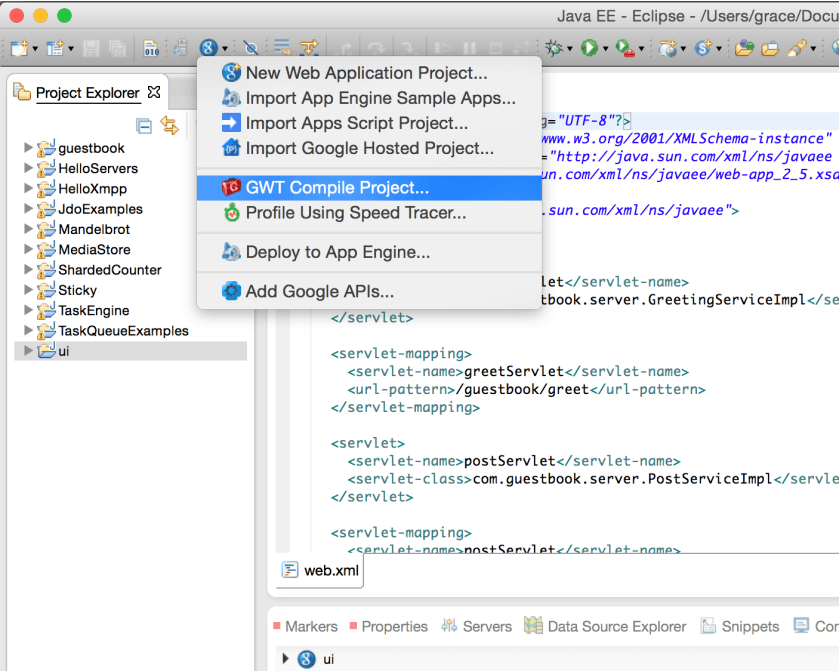The image size is (839, 671).
Task: Select New Web Application Project option
Action: coord(366,72)
